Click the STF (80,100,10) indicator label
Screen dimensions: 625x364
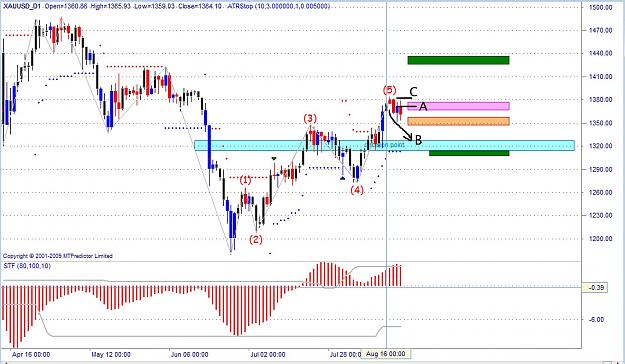coord(27,266)
